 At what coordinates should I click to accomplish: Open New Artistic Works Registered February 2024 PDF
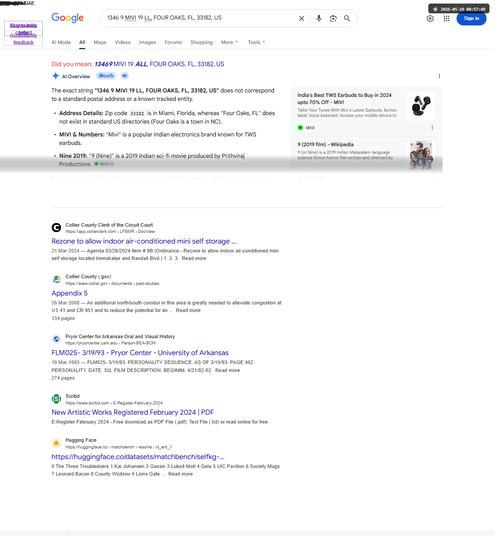133,412
